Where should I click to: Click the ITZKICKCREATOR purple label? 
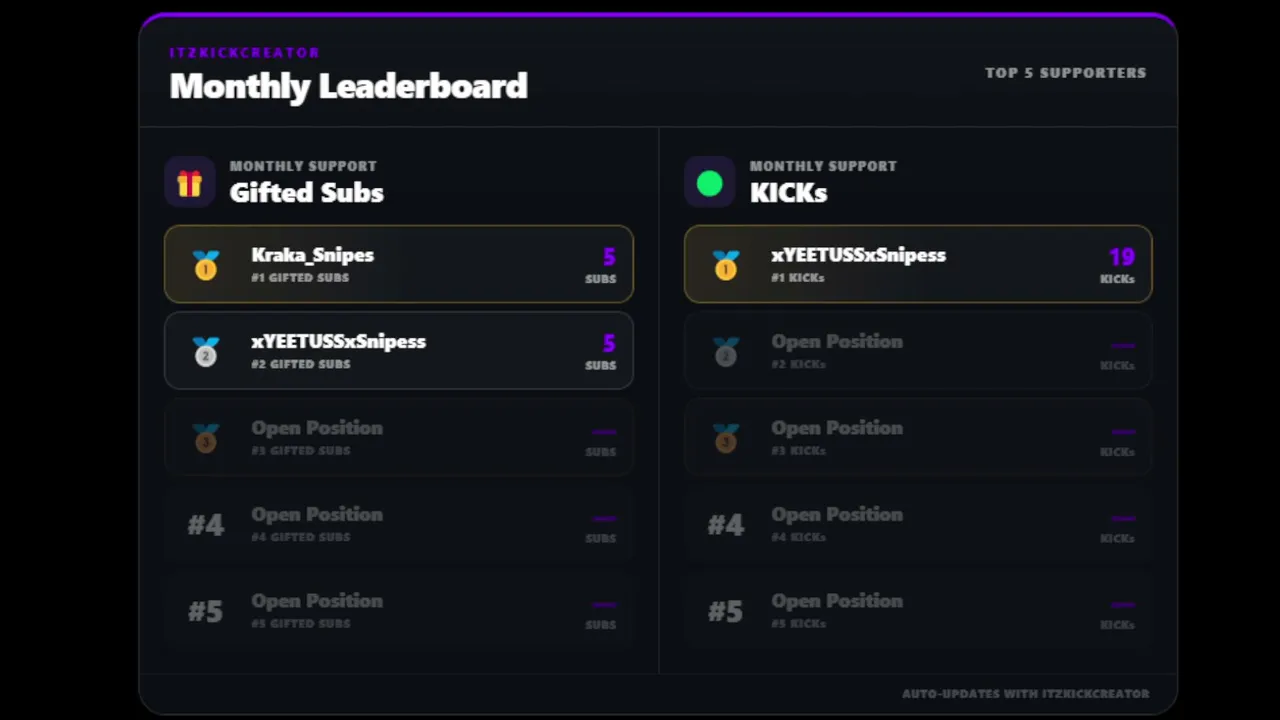pyautogui.click(x=245, y=52)
